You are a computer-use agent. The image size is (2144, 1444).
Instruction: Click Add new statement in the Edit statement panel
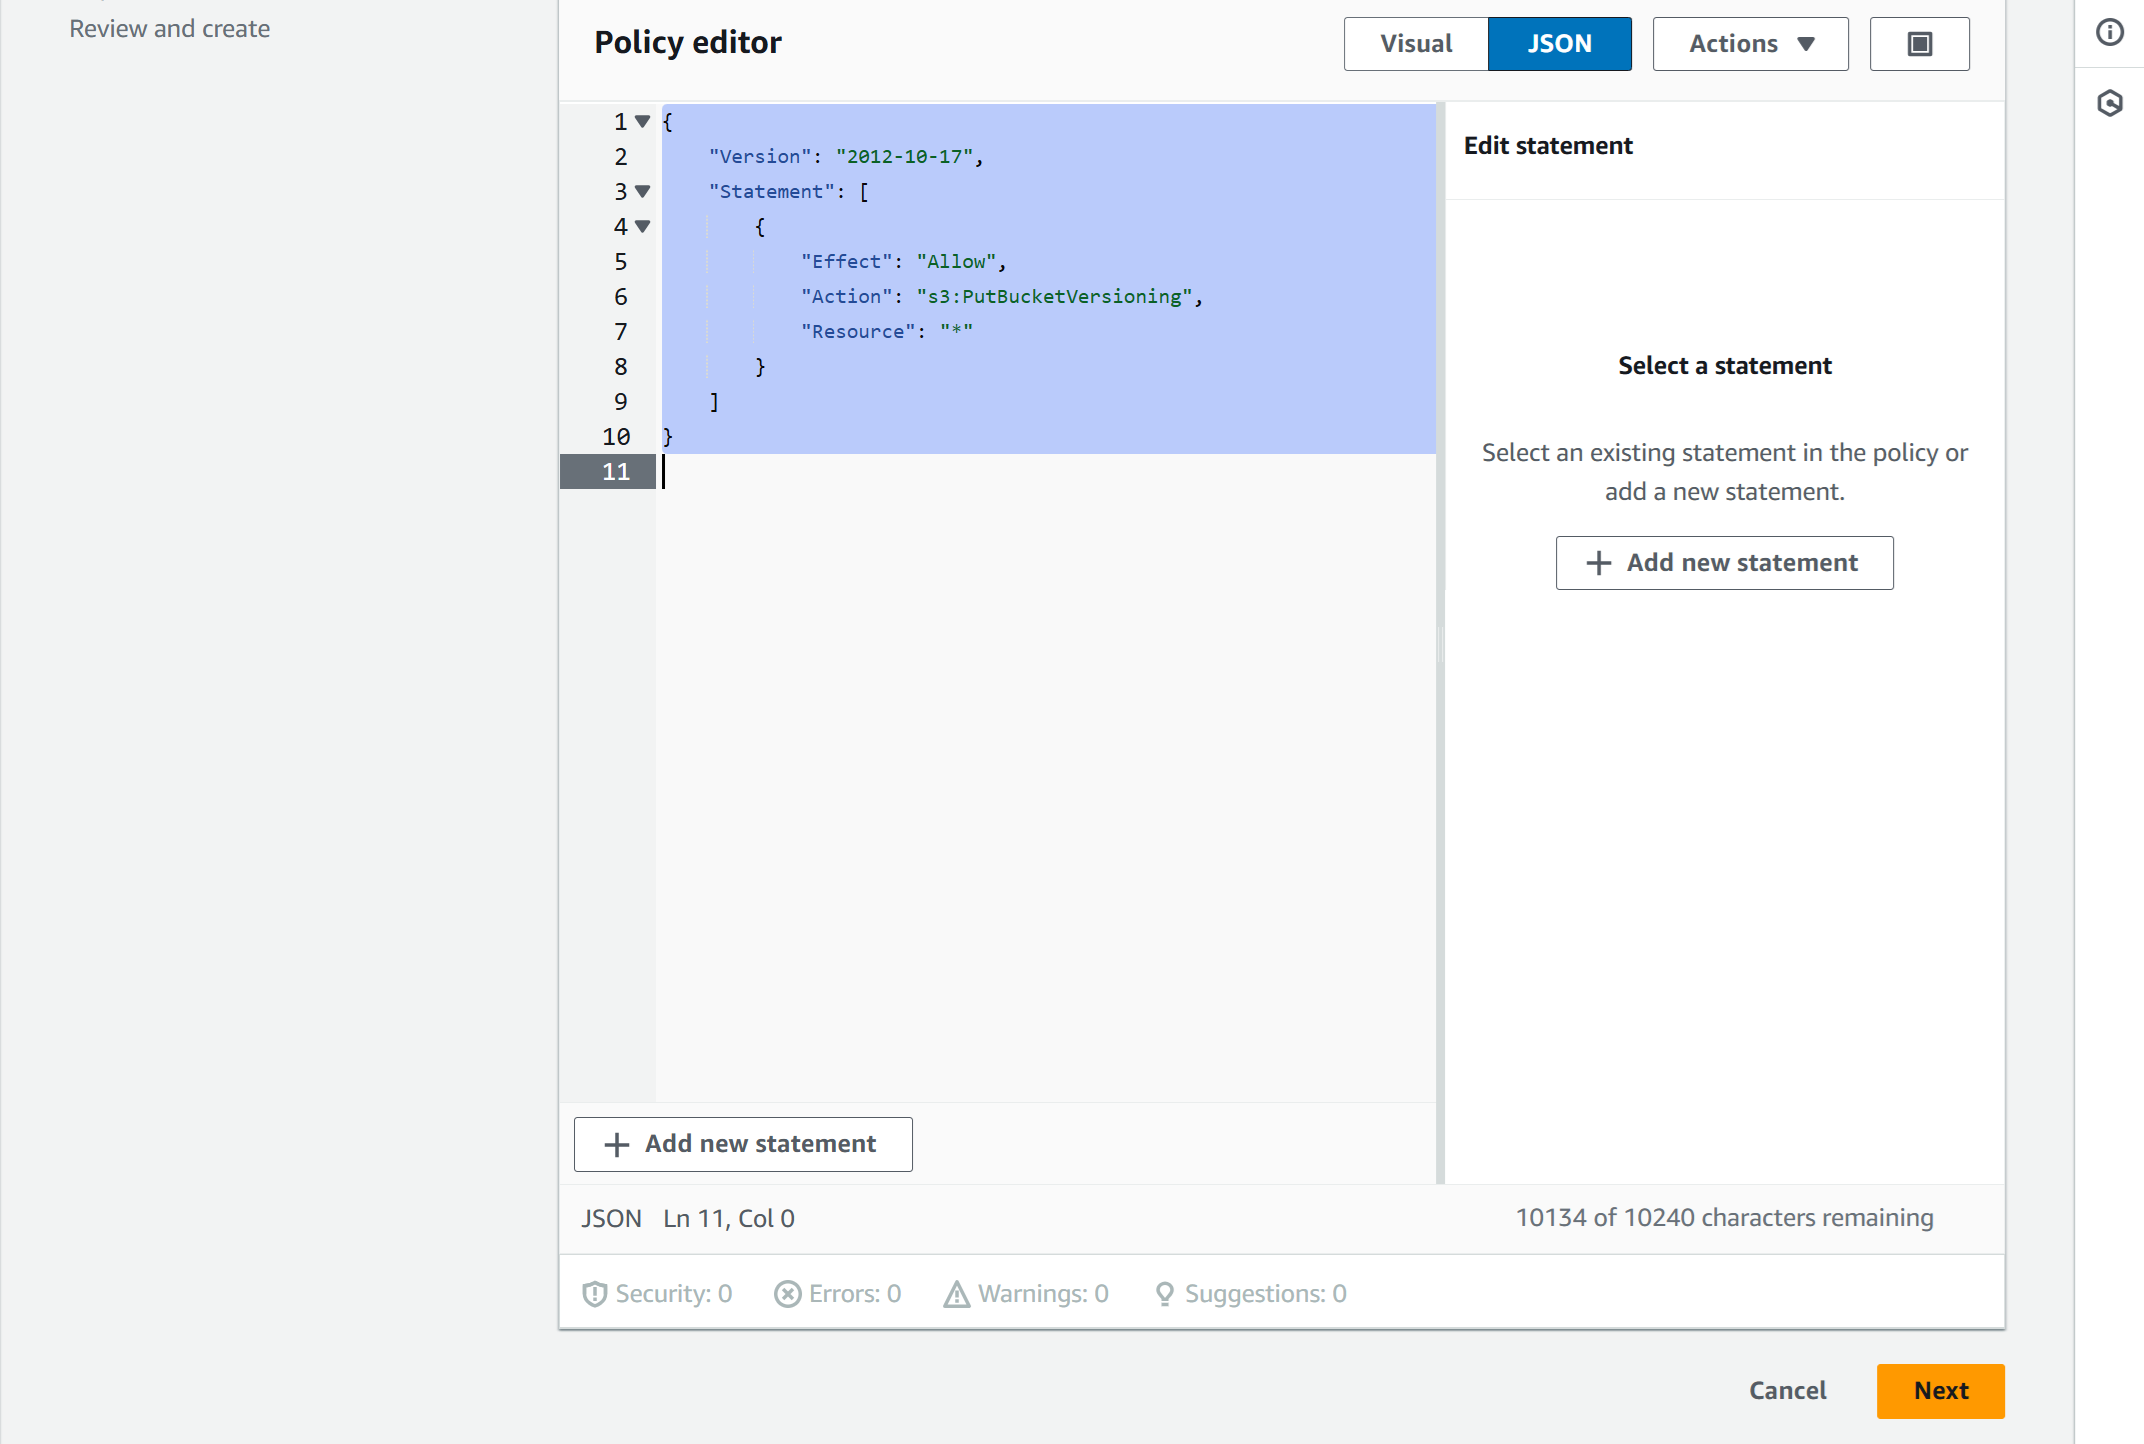1723,562
